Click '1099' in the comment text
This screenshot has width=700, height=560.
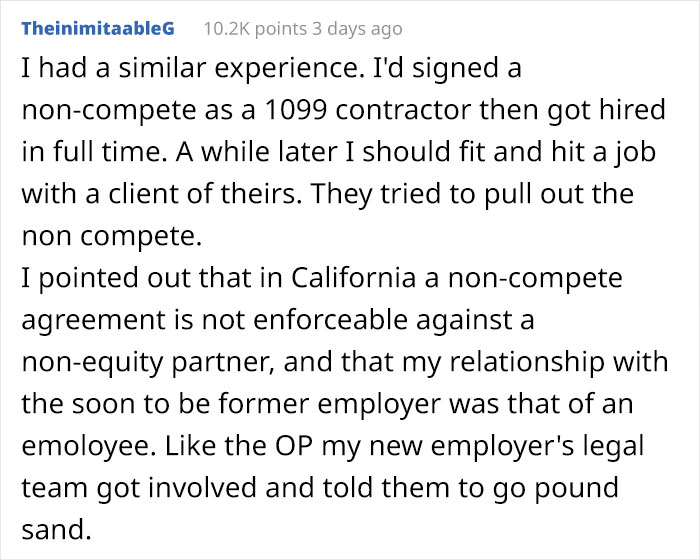(296, 110)
